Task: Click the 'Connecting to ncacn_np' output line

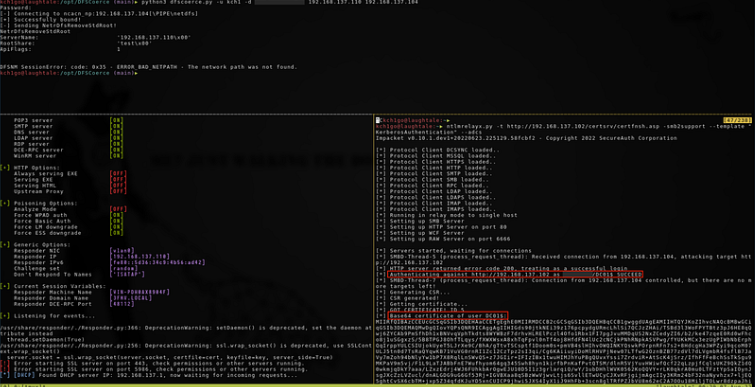Action: tap(99, 14)
